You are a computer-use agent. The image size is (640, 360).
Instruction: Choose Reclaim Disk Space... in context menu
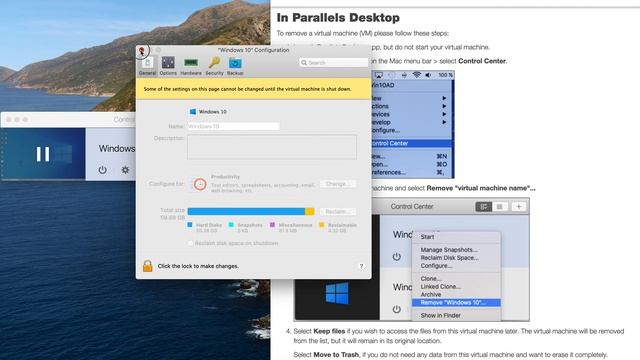click(449, 258)
